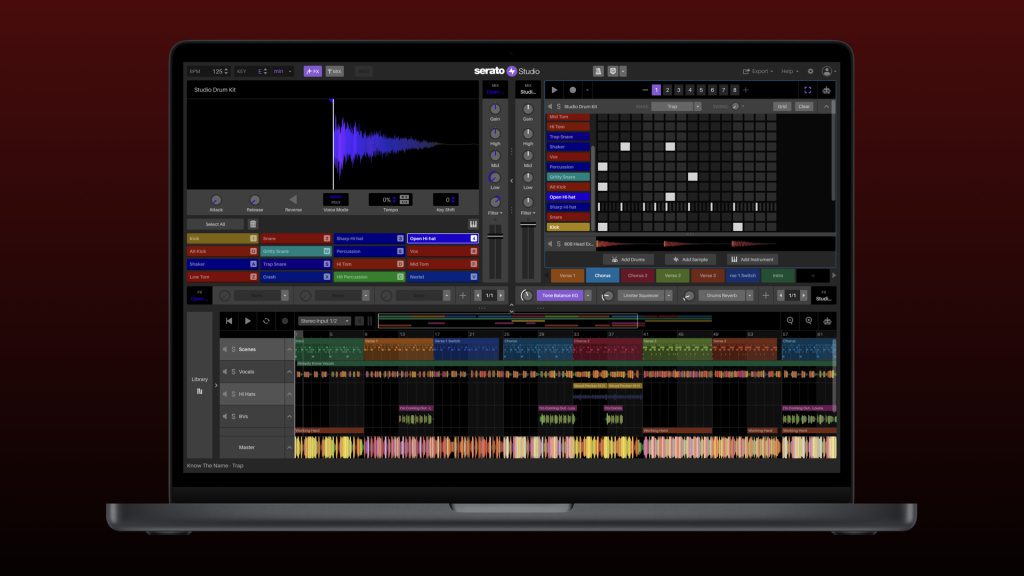Click Select All pads button

click(x=216, y=224)
